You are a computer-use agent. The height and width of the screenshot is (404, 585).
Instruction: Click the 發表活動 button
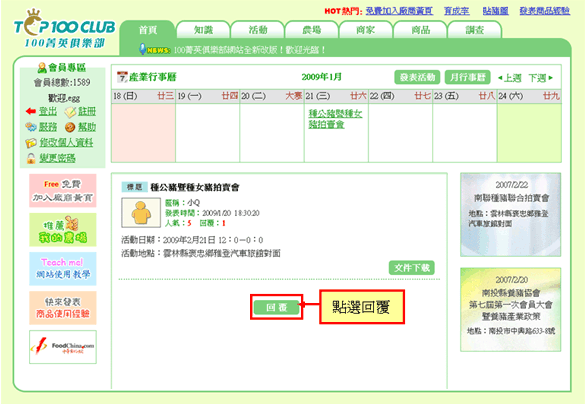pos(417,77)
